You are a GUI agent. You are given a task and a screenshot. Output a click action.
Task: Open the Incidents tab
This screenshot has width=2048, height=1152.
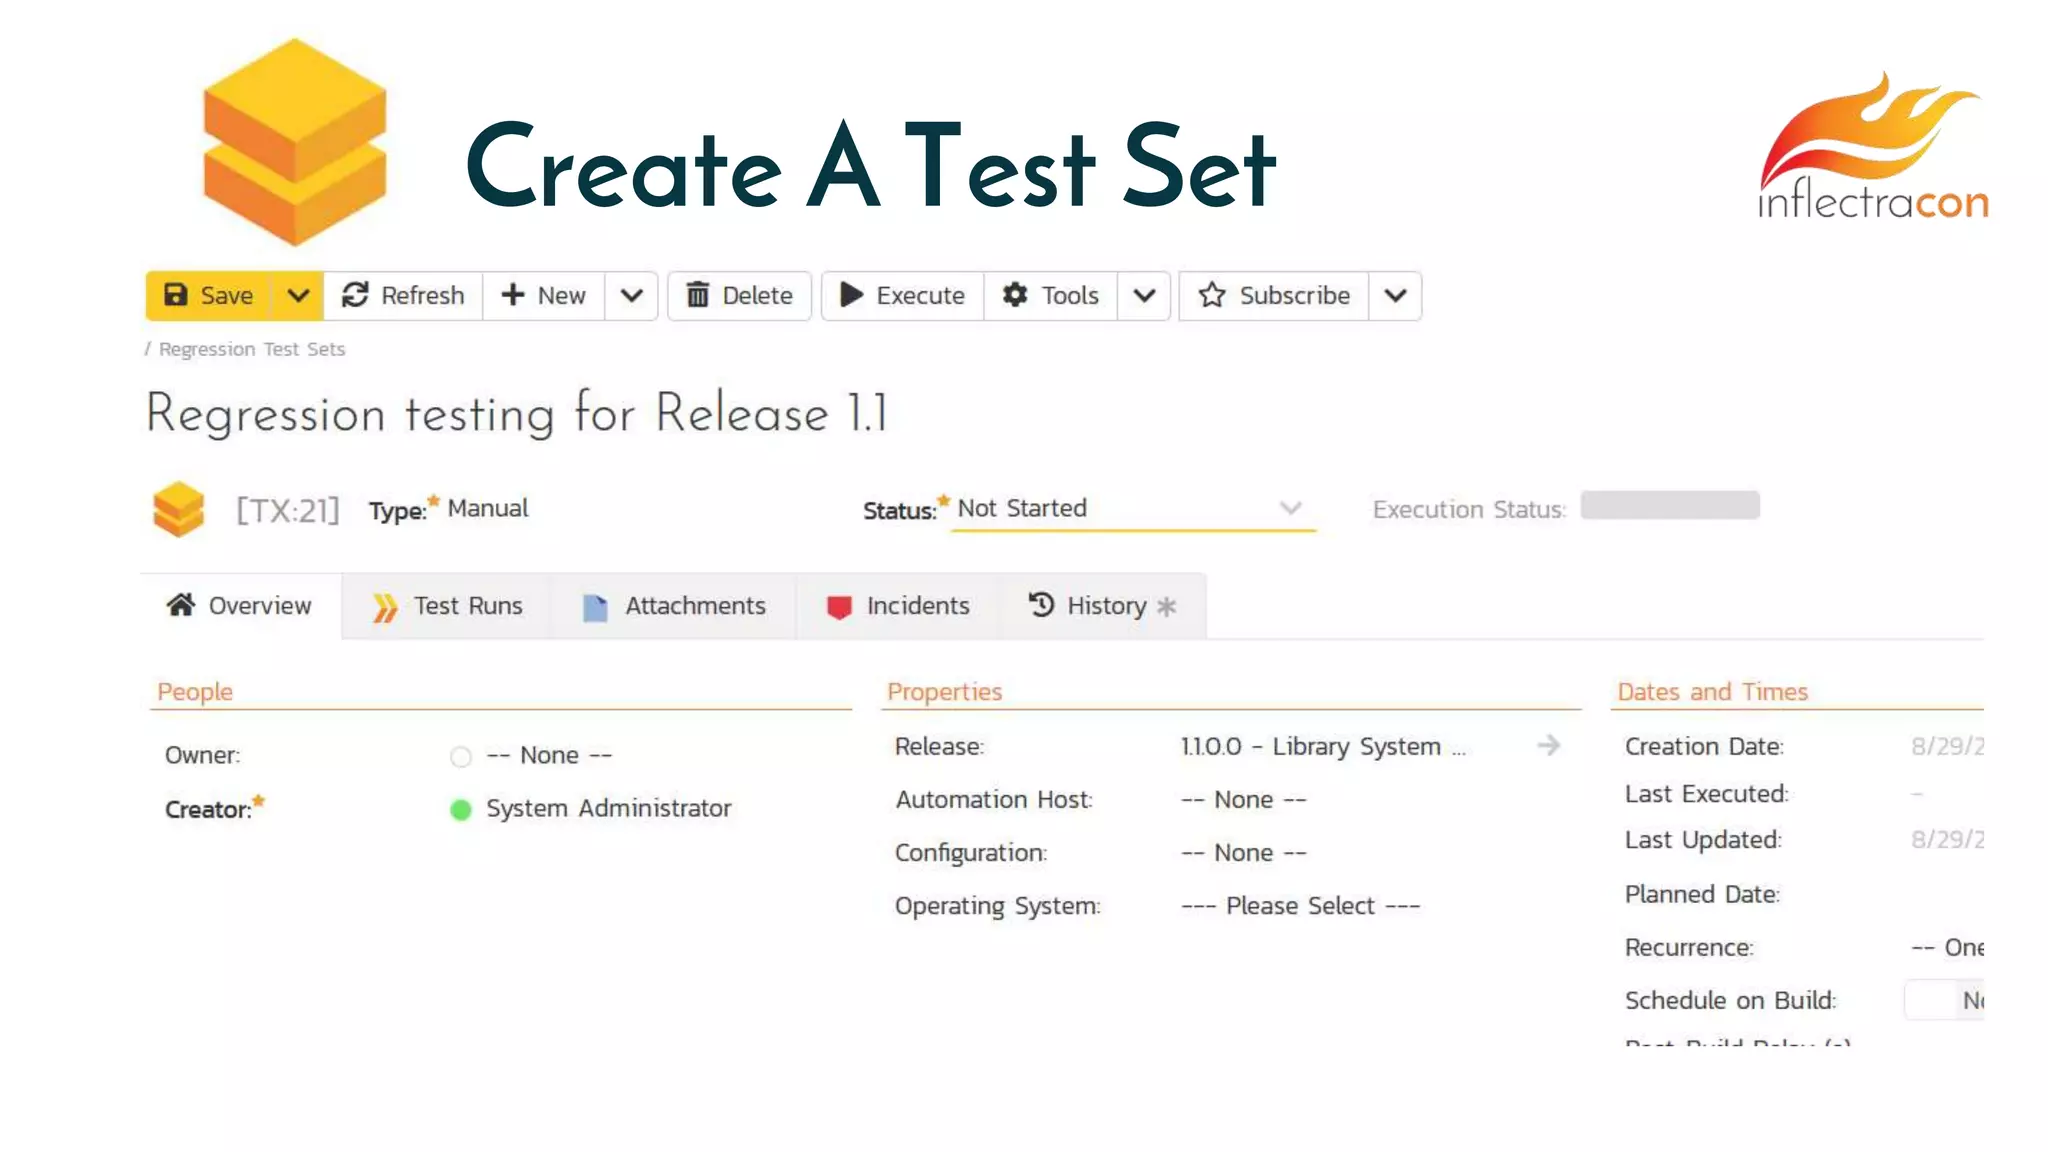coord(898,606)
